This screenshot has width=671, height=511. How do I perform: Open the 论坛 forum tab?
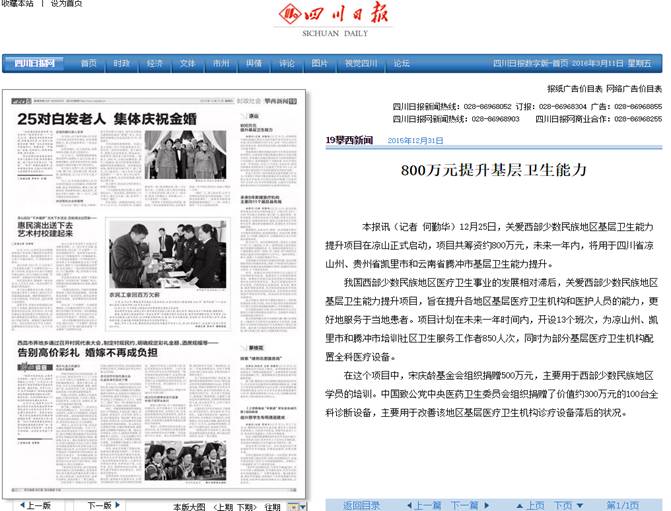(x=401, y=63)
